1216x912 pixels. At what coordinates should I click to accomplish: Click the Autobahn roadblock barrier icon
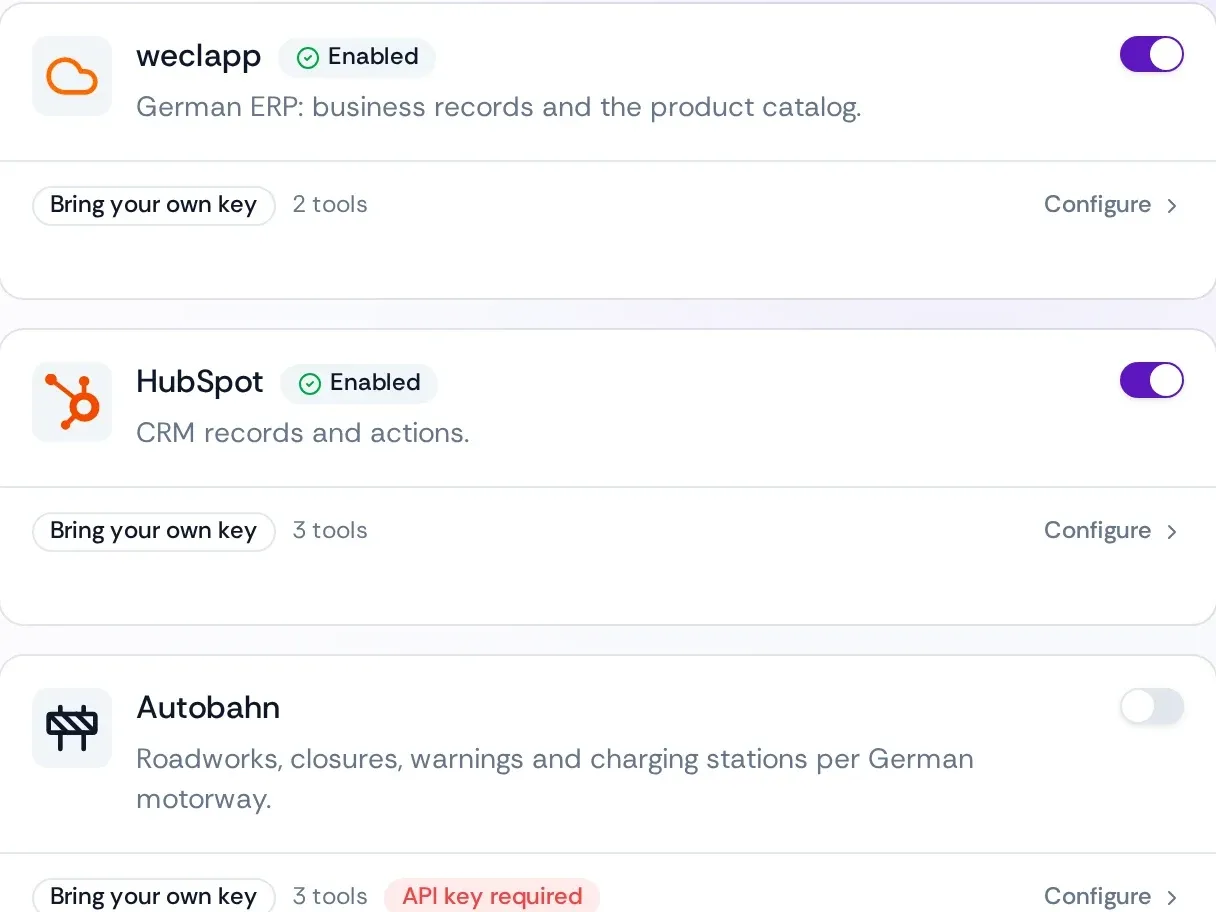tap(72, 728)
